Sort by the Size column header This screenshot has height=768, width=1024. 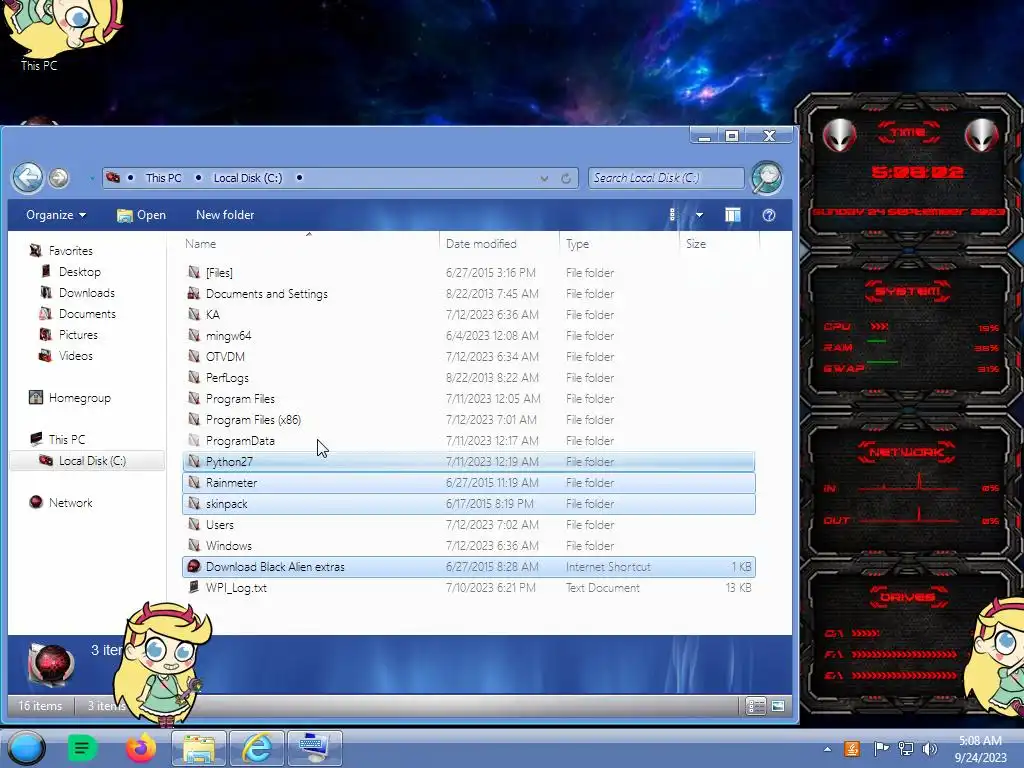(696, 244)
